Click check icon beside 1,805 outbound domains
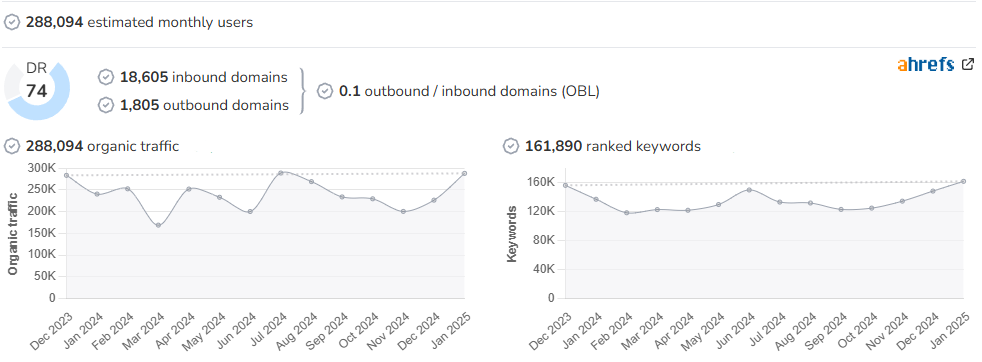This screenshot has height=362, width=982. pos(106,105)
